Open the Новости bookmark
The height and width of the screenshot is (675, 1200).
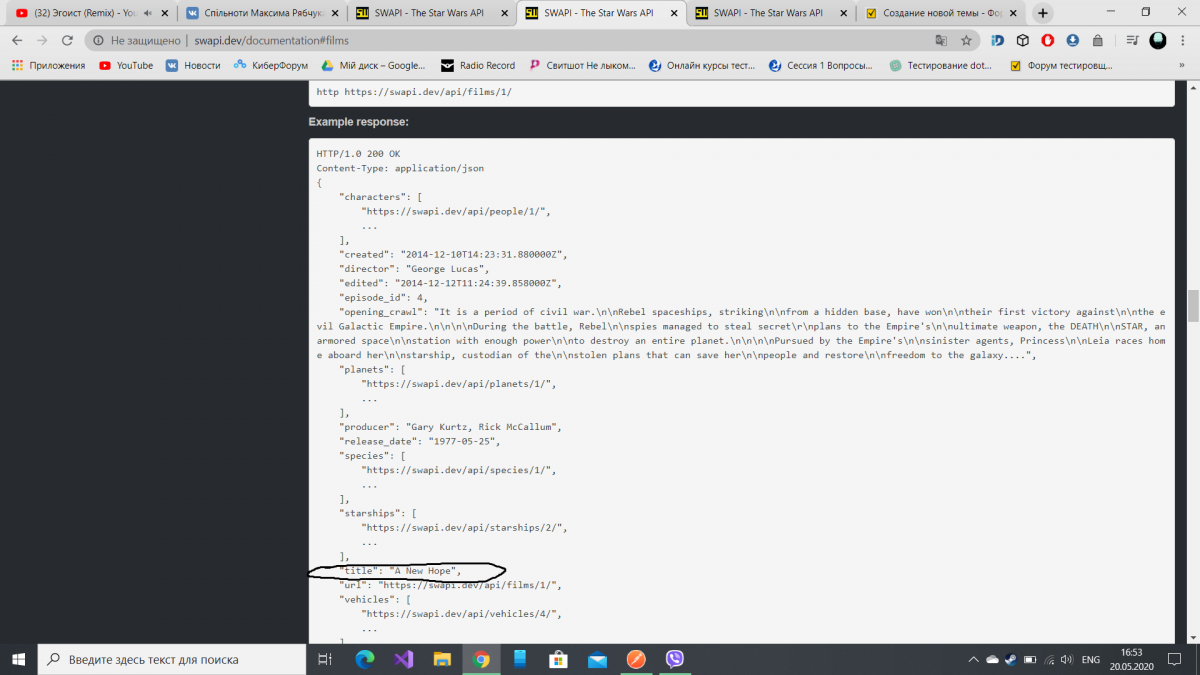click(193, 65)
